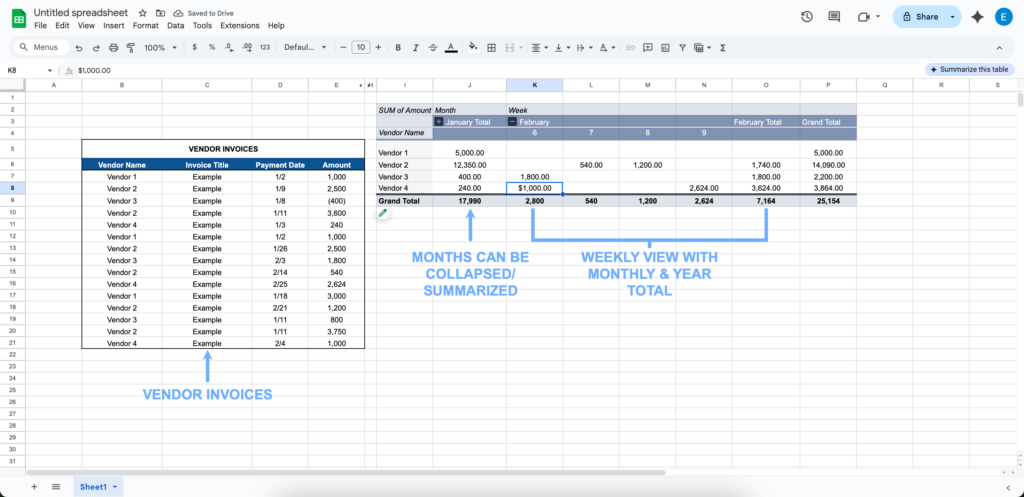The width and height of the screenshot is (1024, 497).
Task: Open version history clock icon
Action: coord(807,17)
